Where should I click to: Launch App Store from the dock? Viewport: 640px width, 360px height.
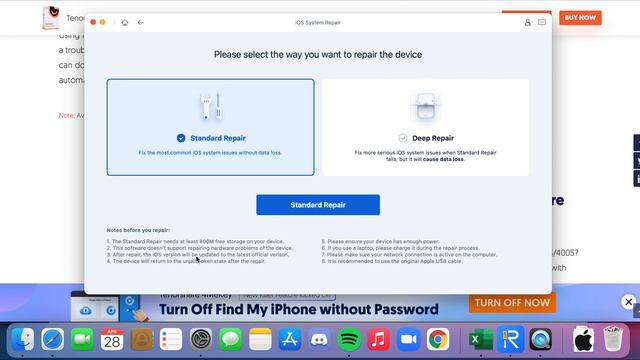tap(290, 339)
